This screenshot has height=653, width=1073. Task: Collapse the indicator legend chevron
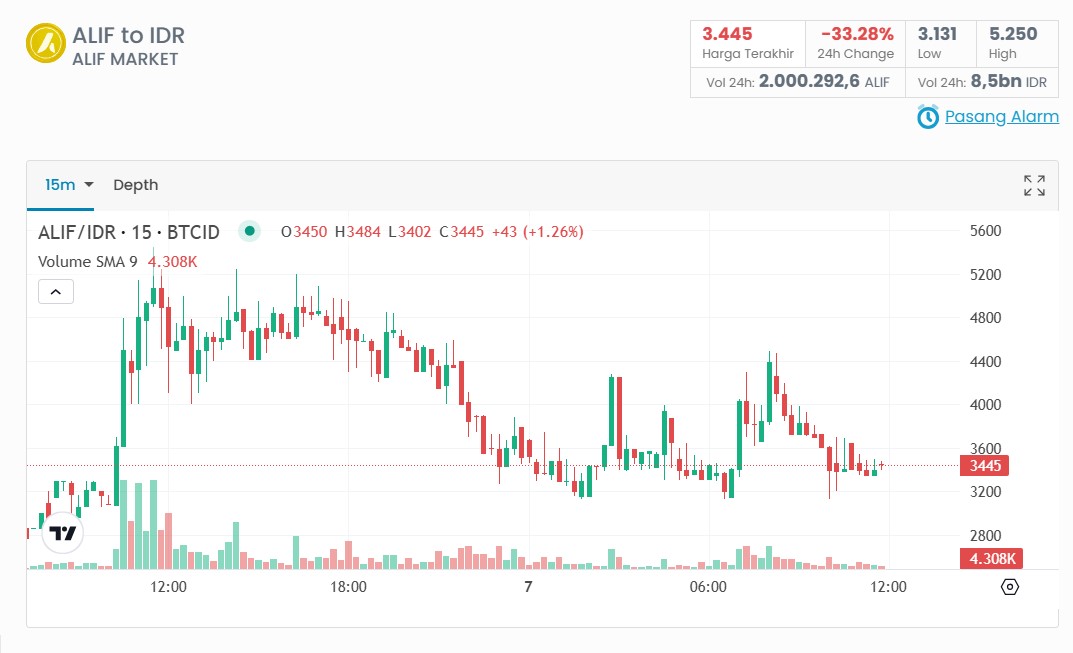[x=56, y=292]
